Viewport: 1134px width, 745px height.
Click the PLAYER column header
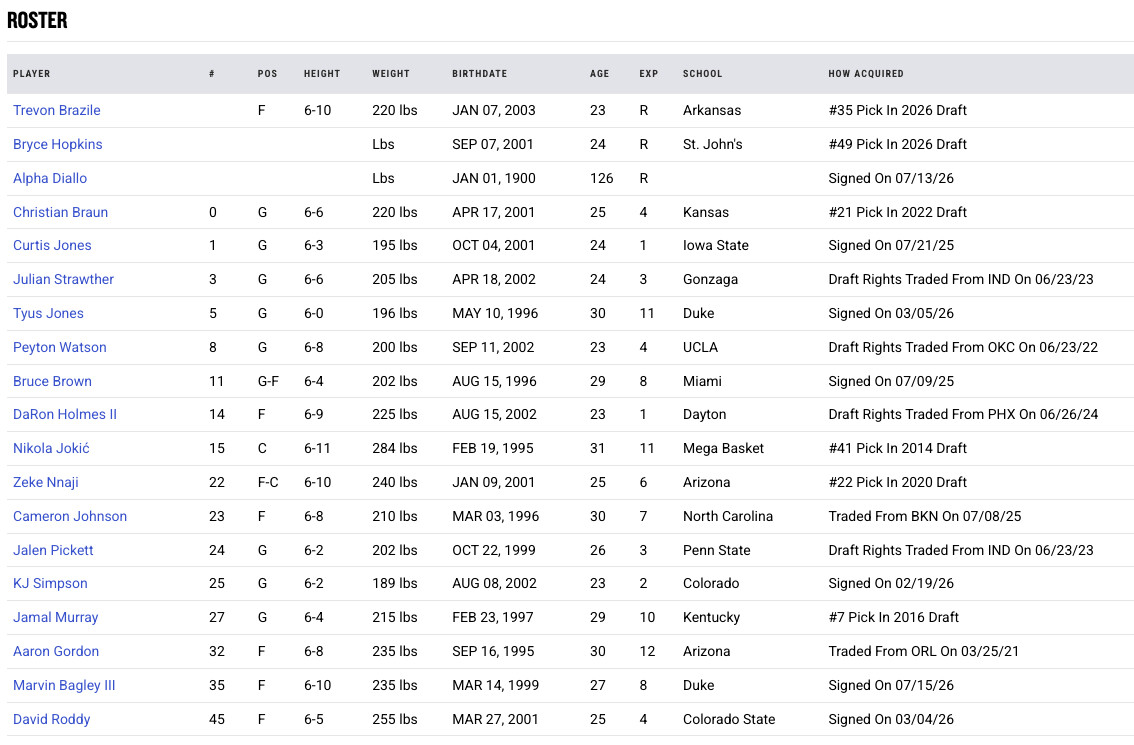pyautogui.click(x=32, y=74)
